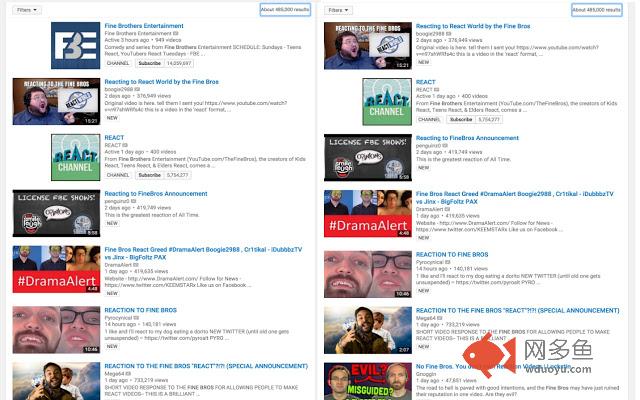Click the 14,059,697 subscriber count
The width and height of the screenshot is (640, 400).
pos(179,63)
